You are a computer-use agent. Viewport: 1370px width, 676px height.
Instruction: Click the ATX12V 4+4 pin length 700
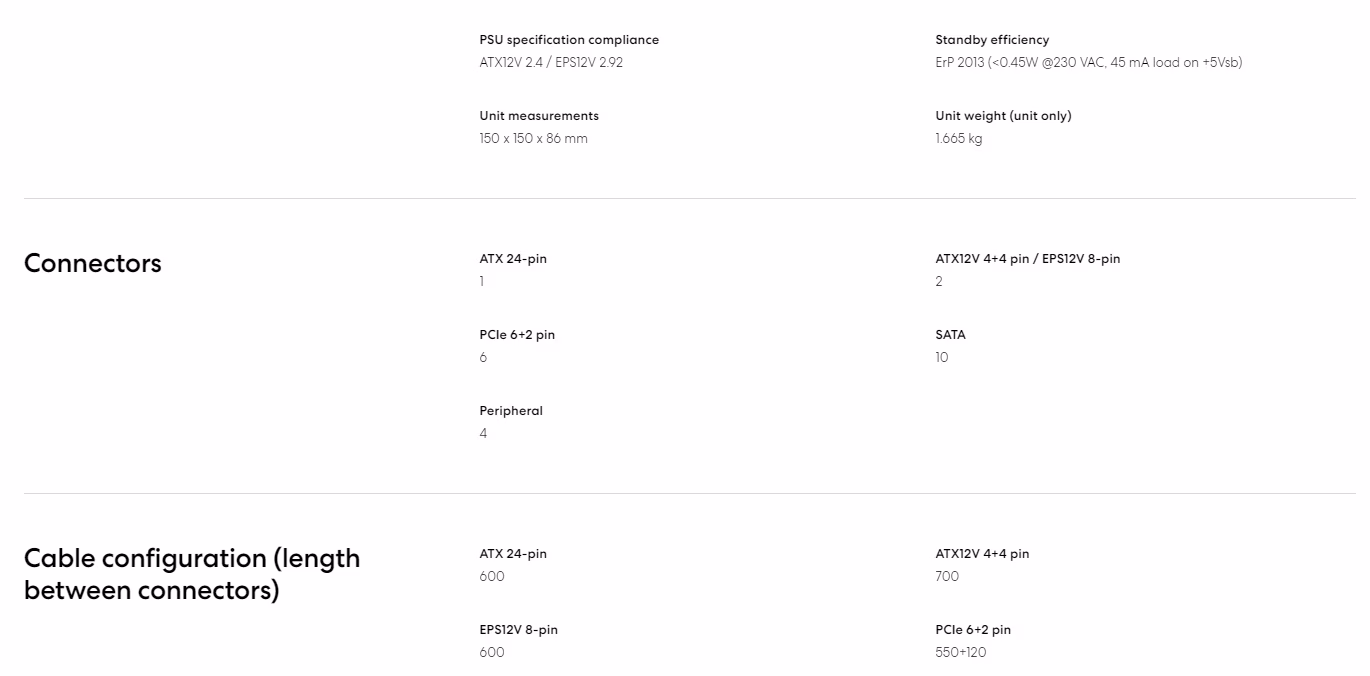(947, 576)
